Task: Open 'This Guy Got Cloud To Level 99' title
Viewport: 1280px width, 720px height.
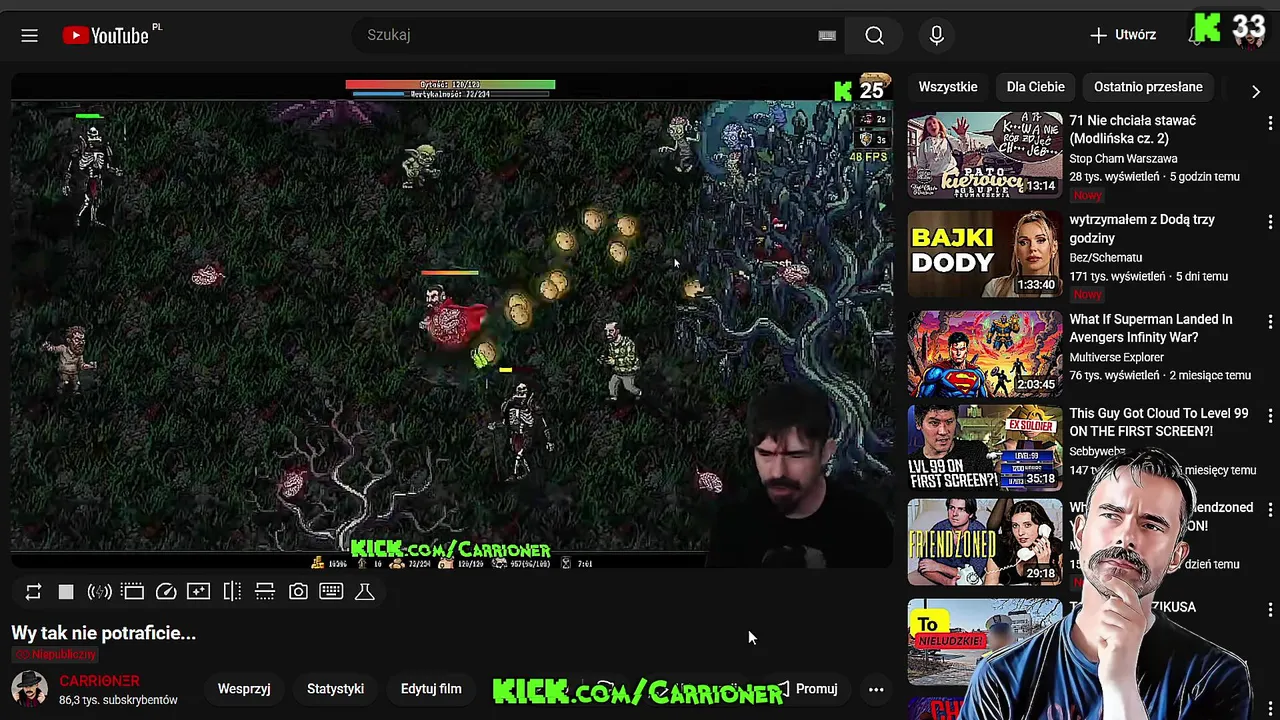Action: pyautogui.click(x=1159, y=422)
